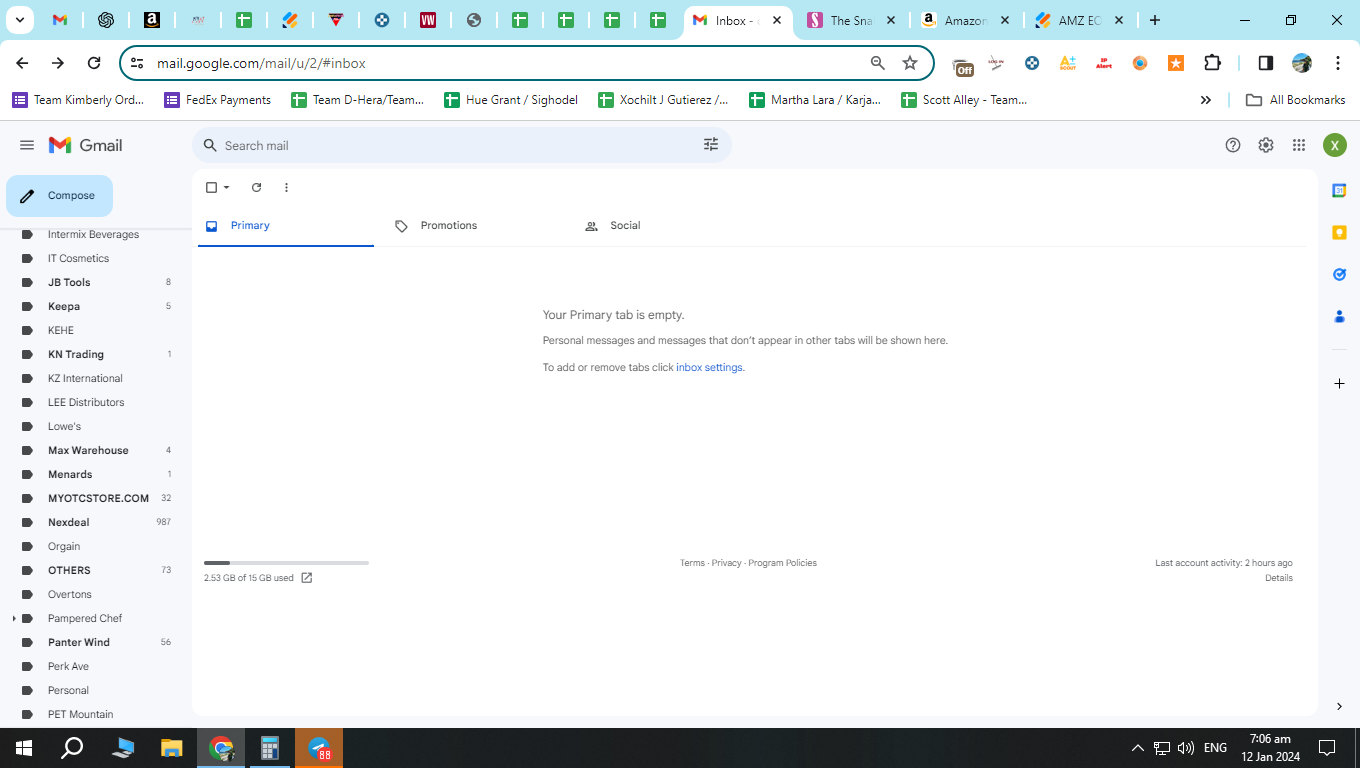This screenshot has height=768, width=1360.
Task: Toggle the browser side panel icon
Action: 1266,63
